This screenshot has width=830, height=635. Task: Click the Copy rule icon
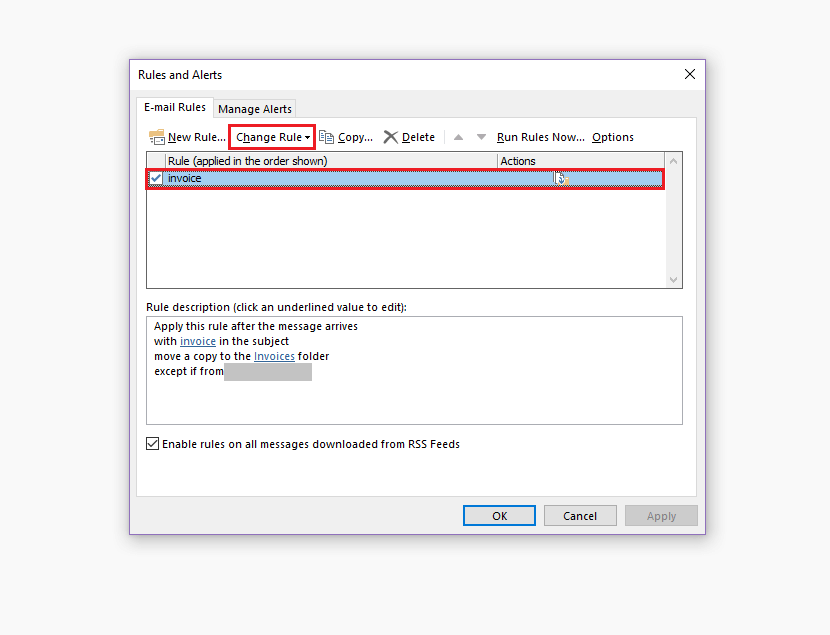(x=325, y=137)
